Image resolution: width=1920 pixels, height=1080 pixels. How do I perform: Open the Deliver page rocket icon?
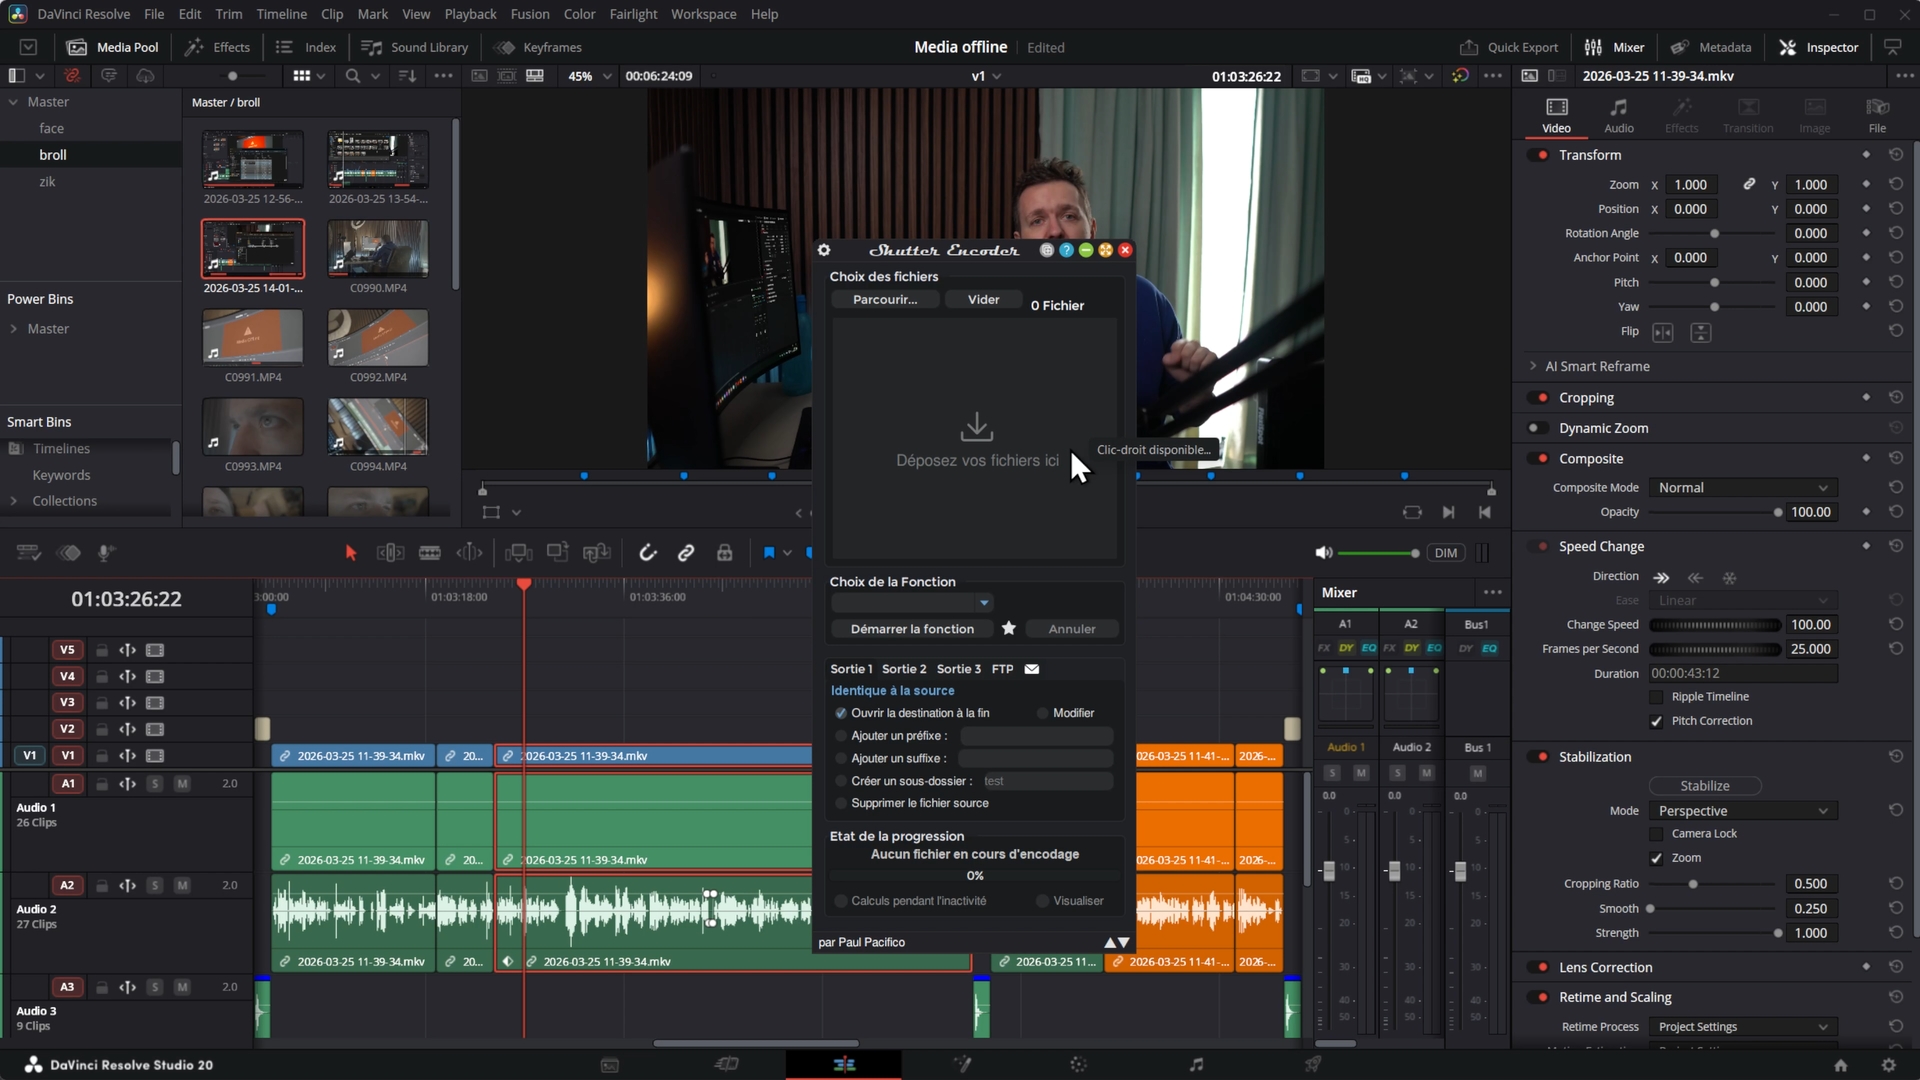[1313, 1065]
